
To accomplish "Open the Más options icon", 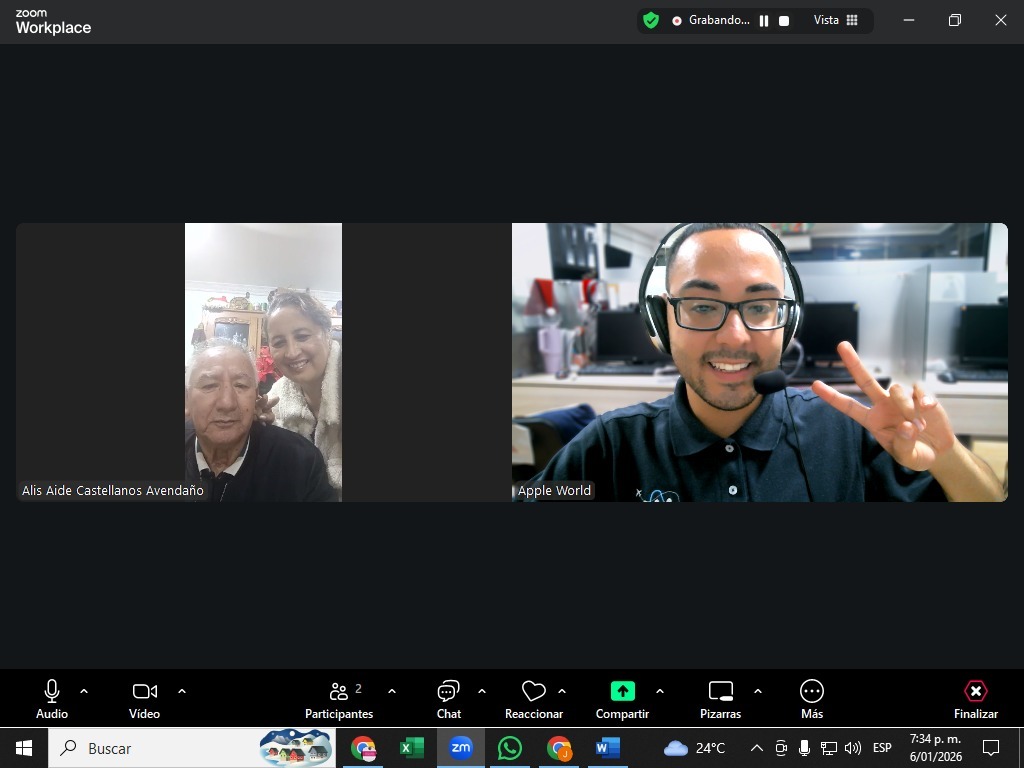I will (811, 691).
